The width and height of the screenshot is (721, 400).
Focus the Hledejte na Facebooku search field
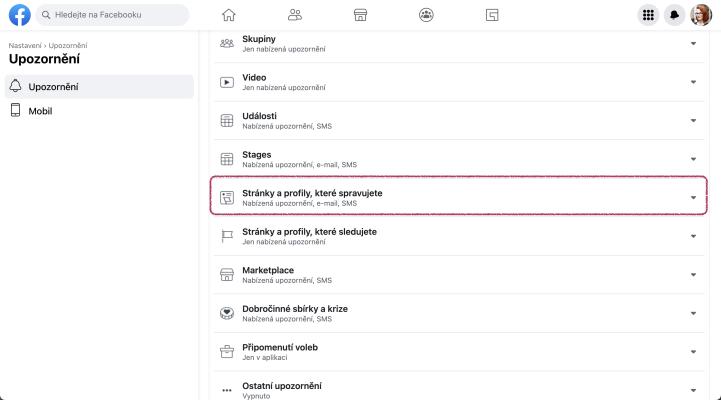(113, 15)
